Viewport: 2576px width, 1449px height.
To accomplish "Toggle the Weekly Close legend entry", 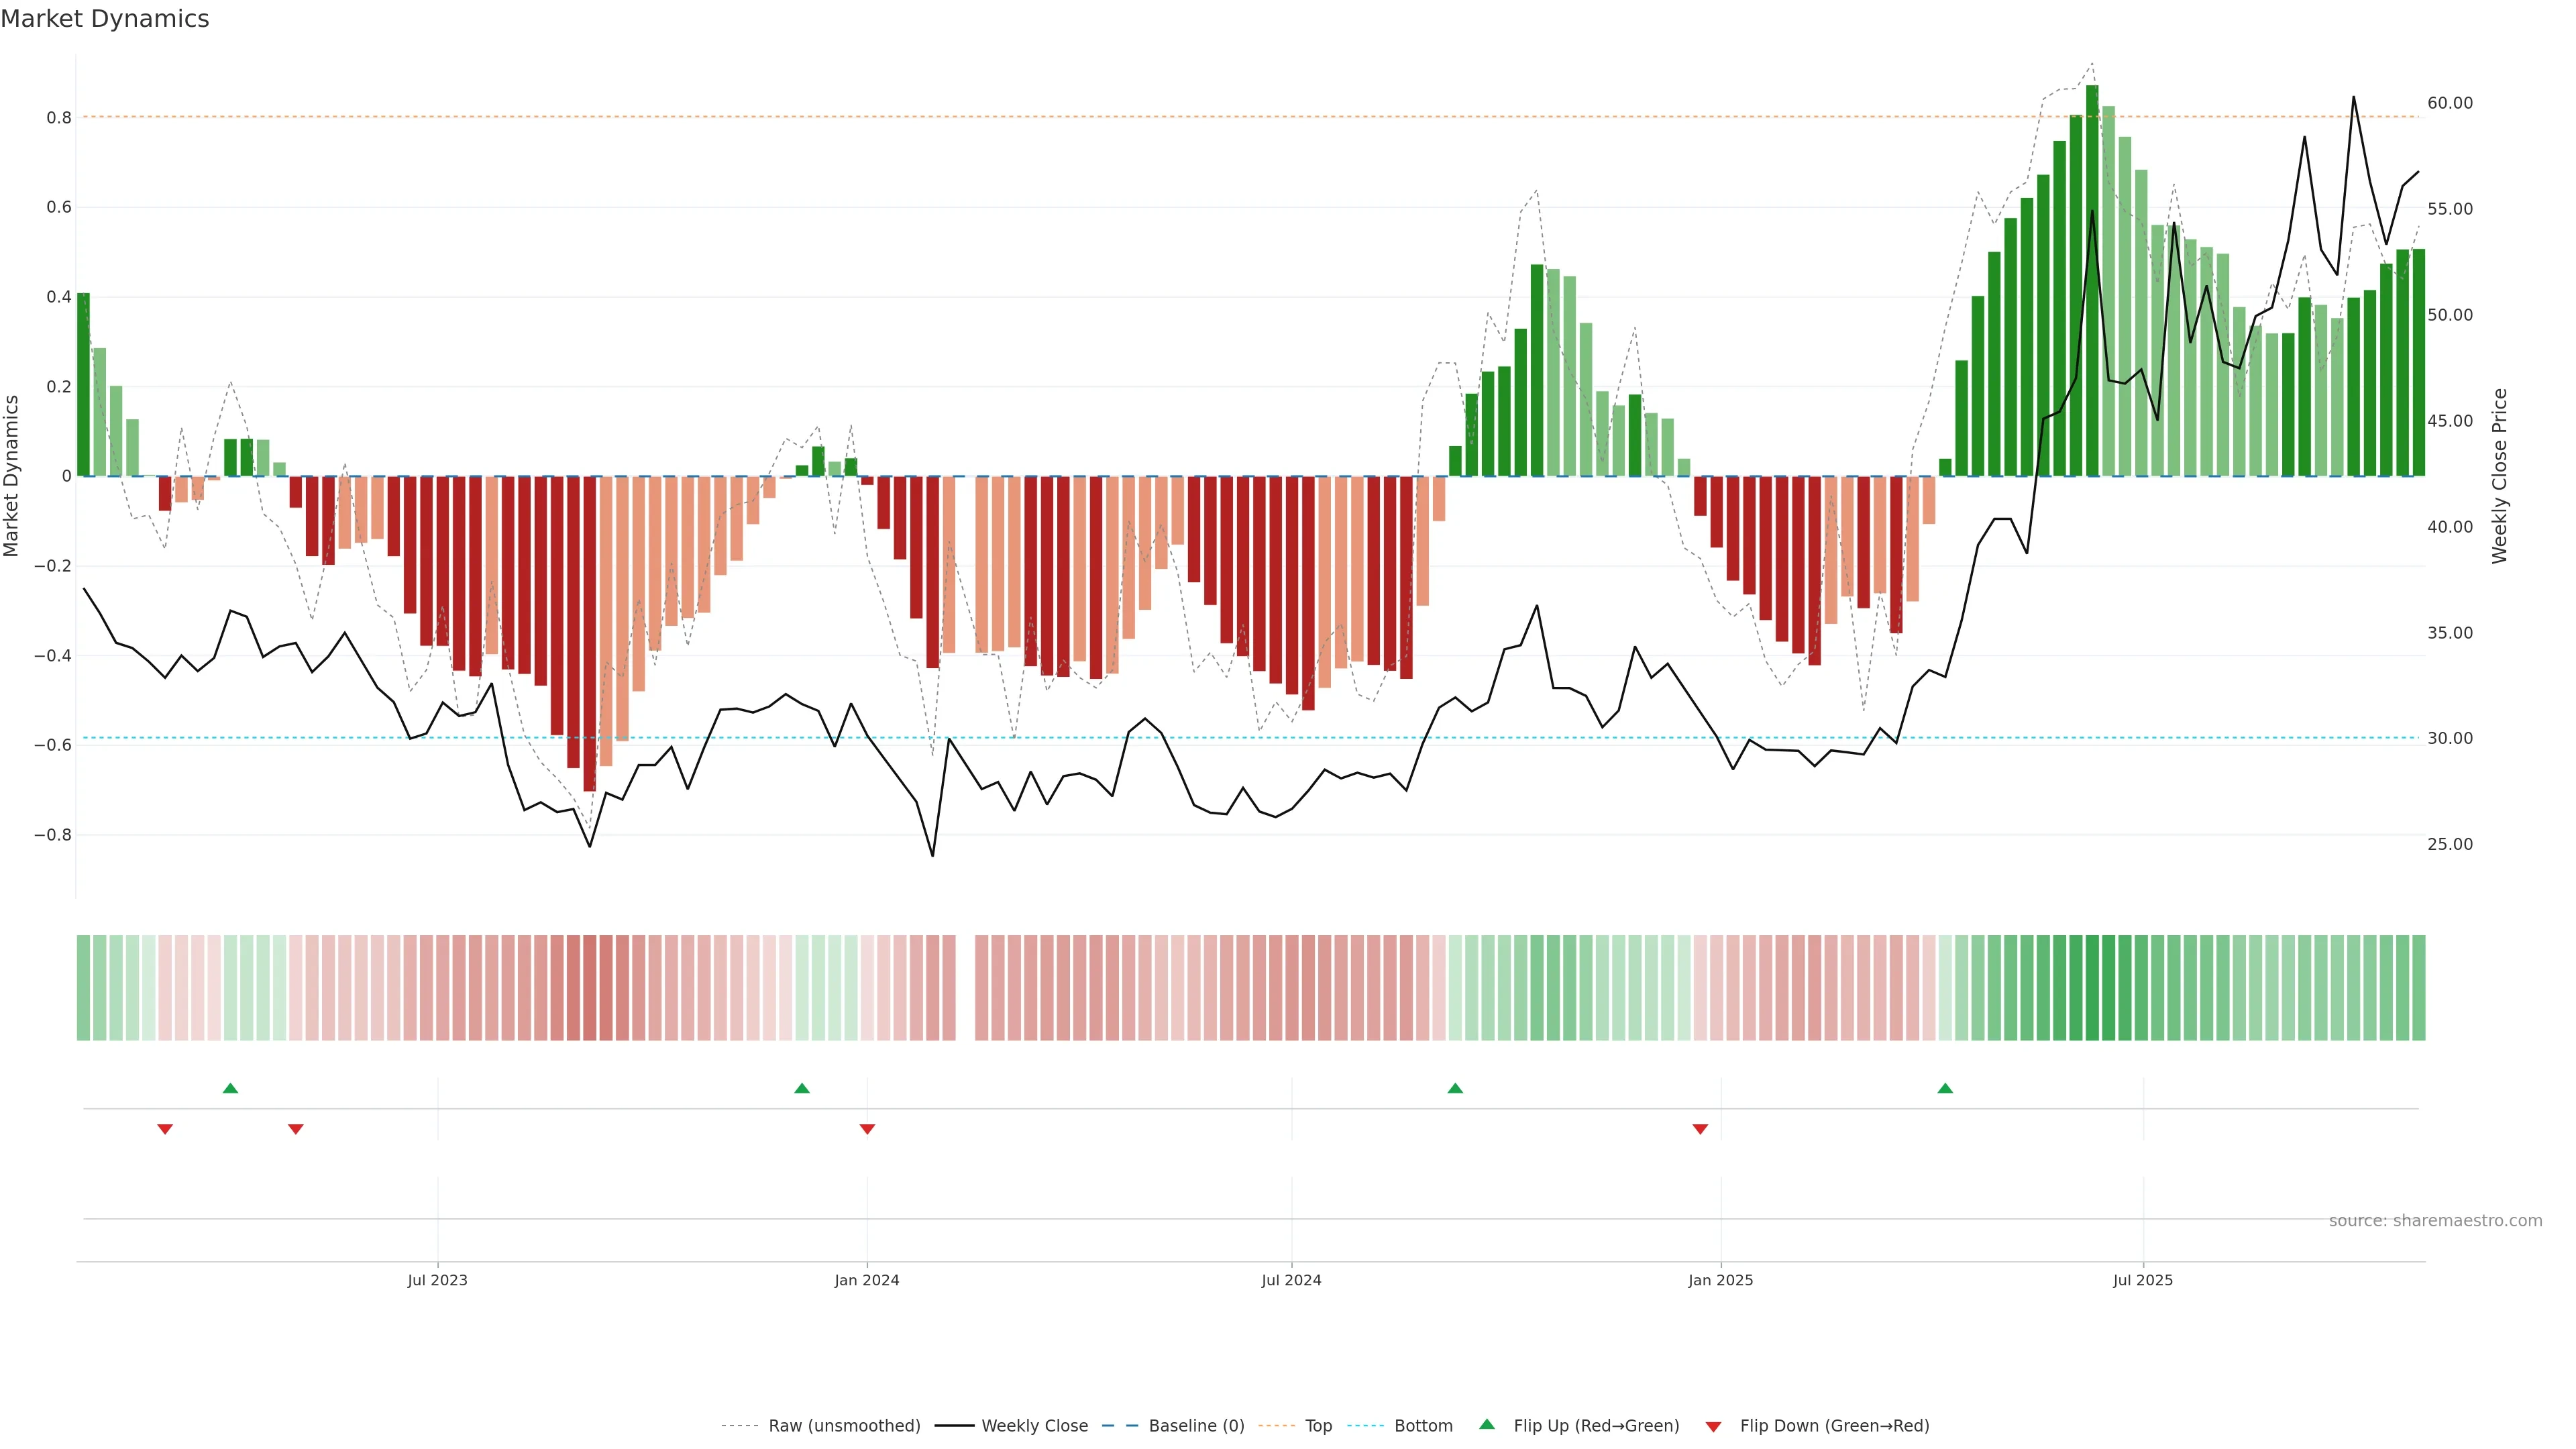I will (1034, 1426).
